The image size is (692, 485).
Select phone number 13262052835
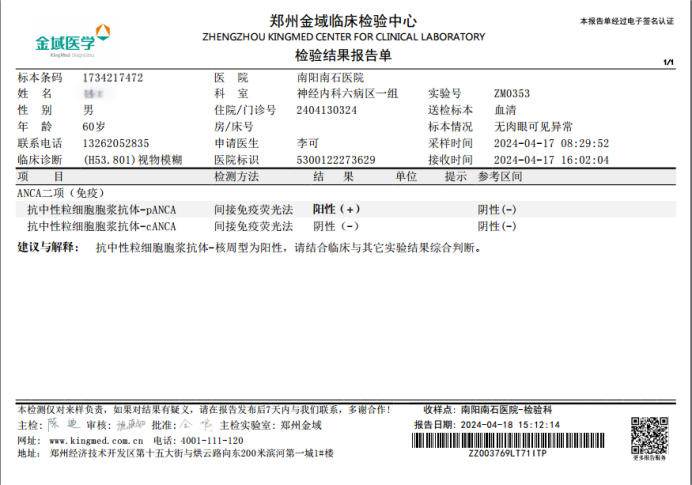click(x=116, y=143)
